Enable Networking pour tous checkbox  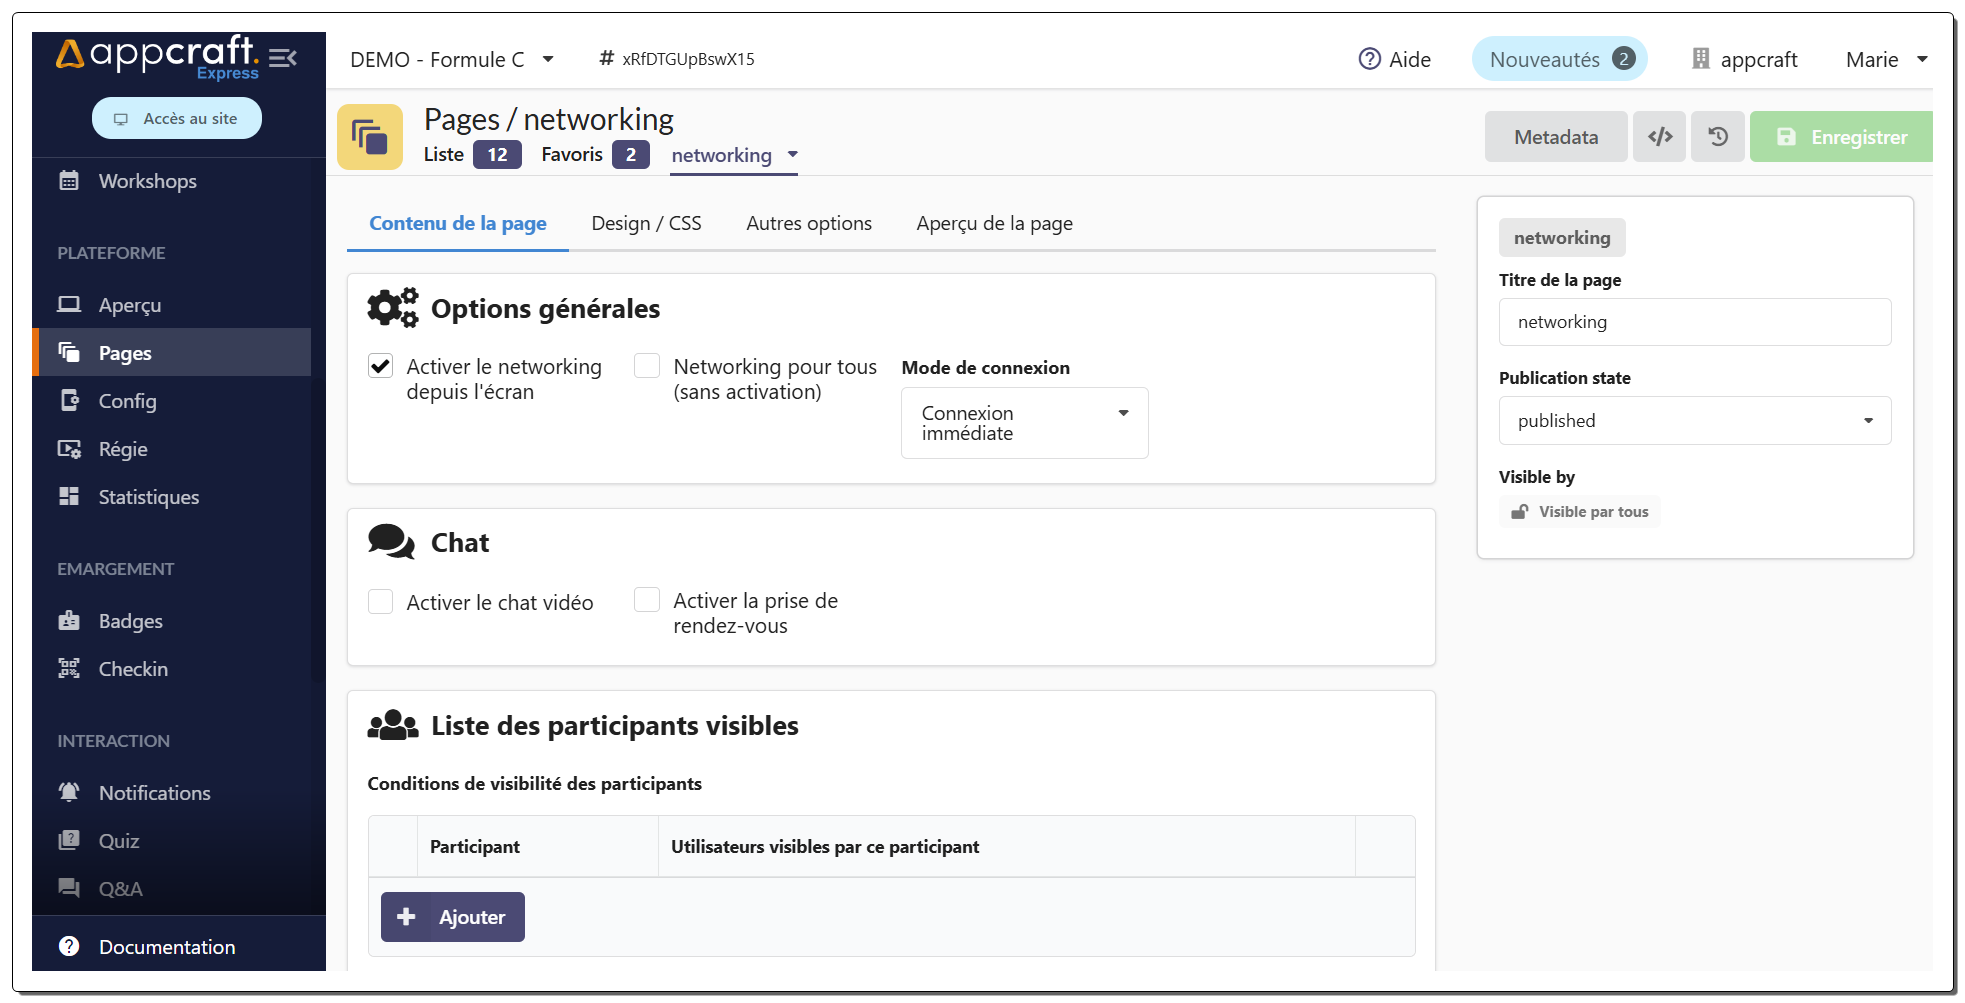(x=647, y=367)
